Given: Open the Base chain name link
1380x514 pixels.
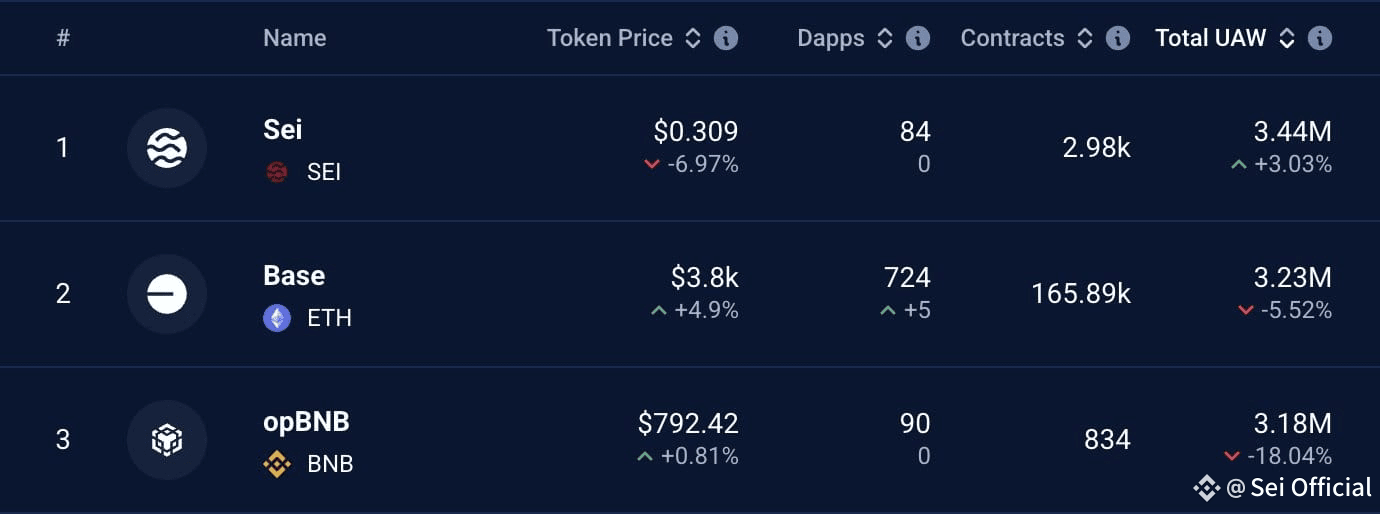Looking at the screenshot, I should [x=294, y=276].
